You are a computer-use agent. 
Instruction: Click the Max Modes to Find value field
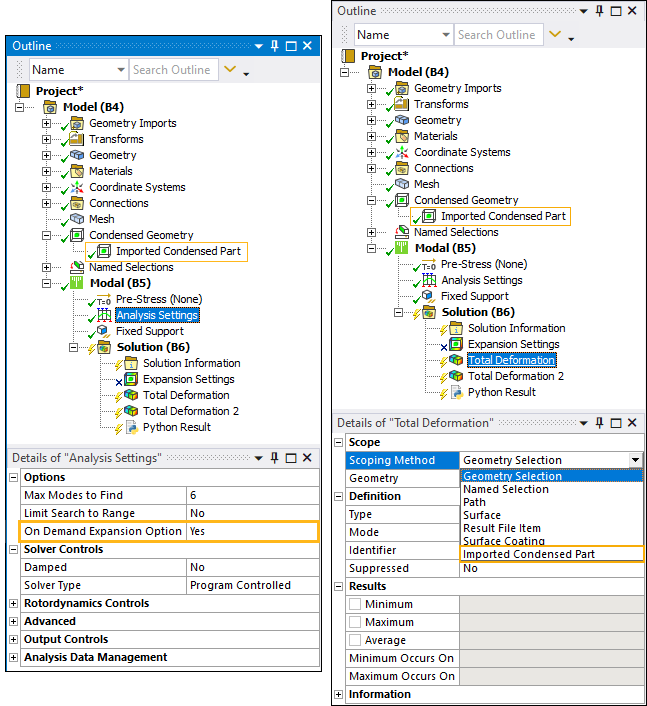(x=252, y=495)
